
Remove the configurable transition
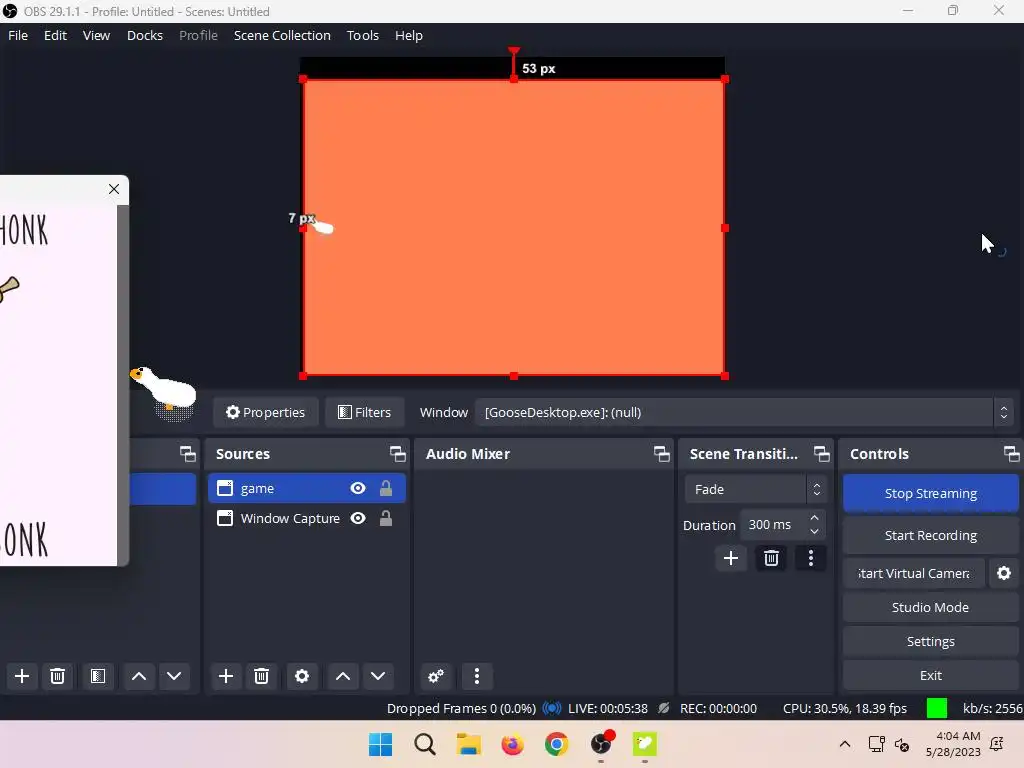click(771, 558)
